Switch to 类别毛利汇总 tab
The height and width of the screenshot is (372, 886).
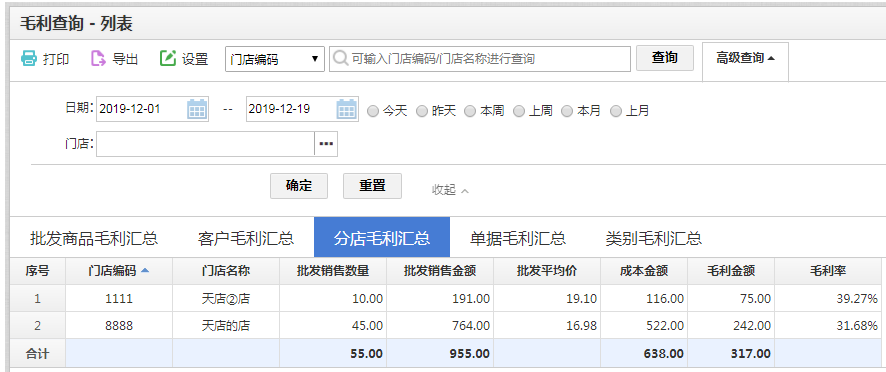654,238
